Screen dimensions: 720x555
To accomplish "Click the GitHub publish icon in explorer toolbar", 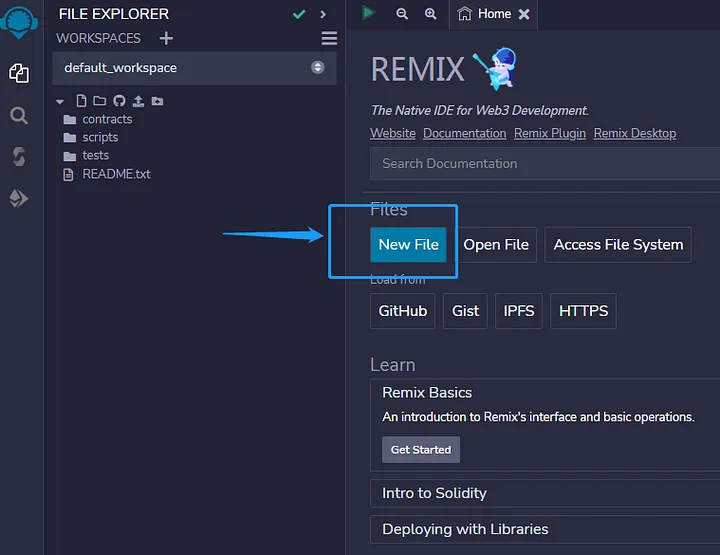I will [118, 101].
